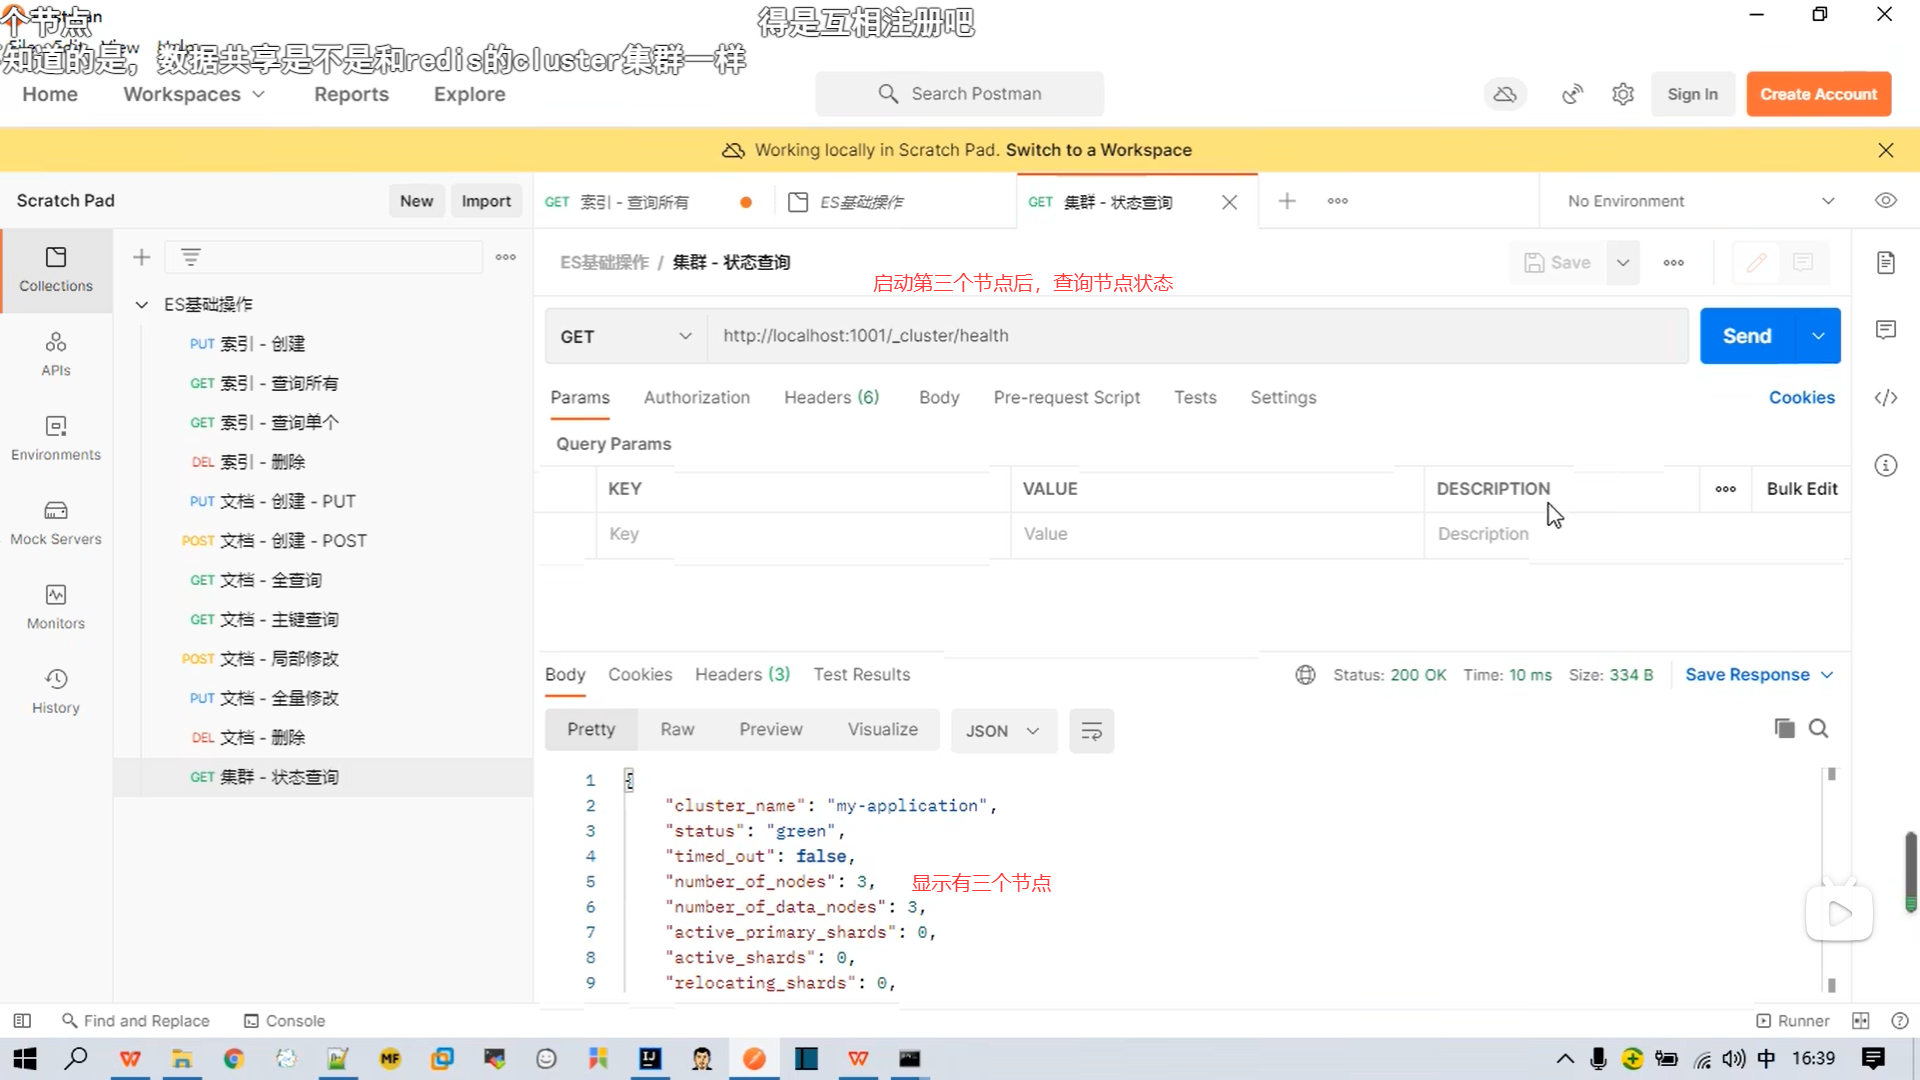Open the Windows Start menu
This screenshot has height=1080, width=1920.
point(25,1058)
